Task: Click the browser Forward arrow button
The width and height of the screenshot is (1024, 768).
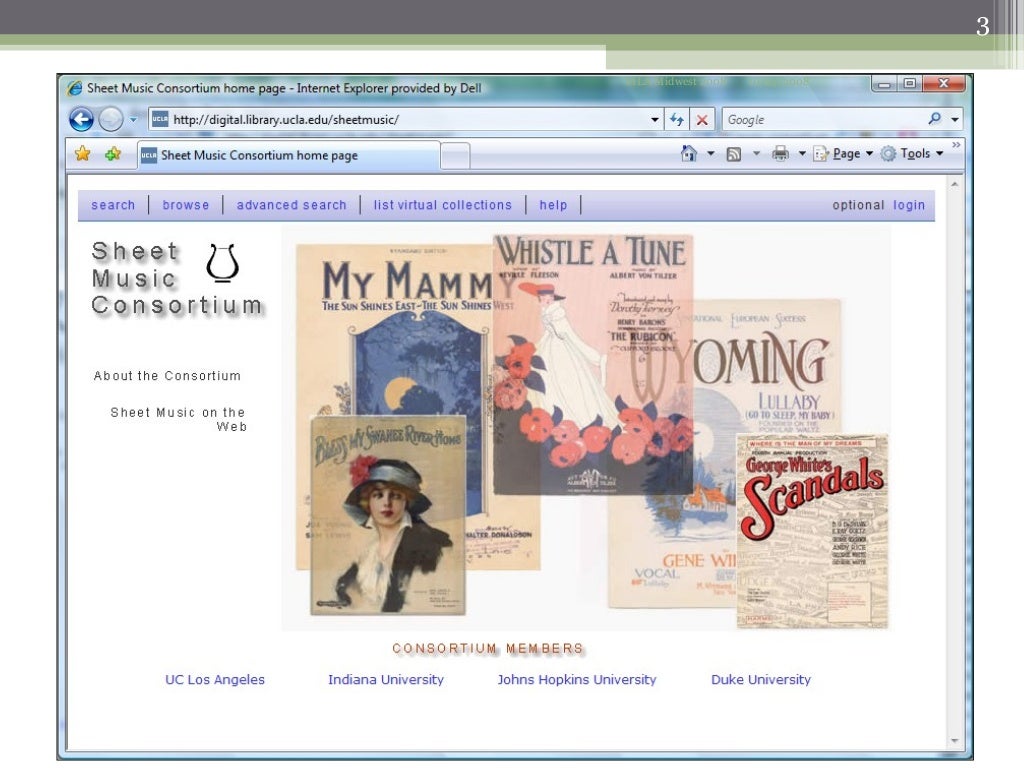Action: pos(110,120)
